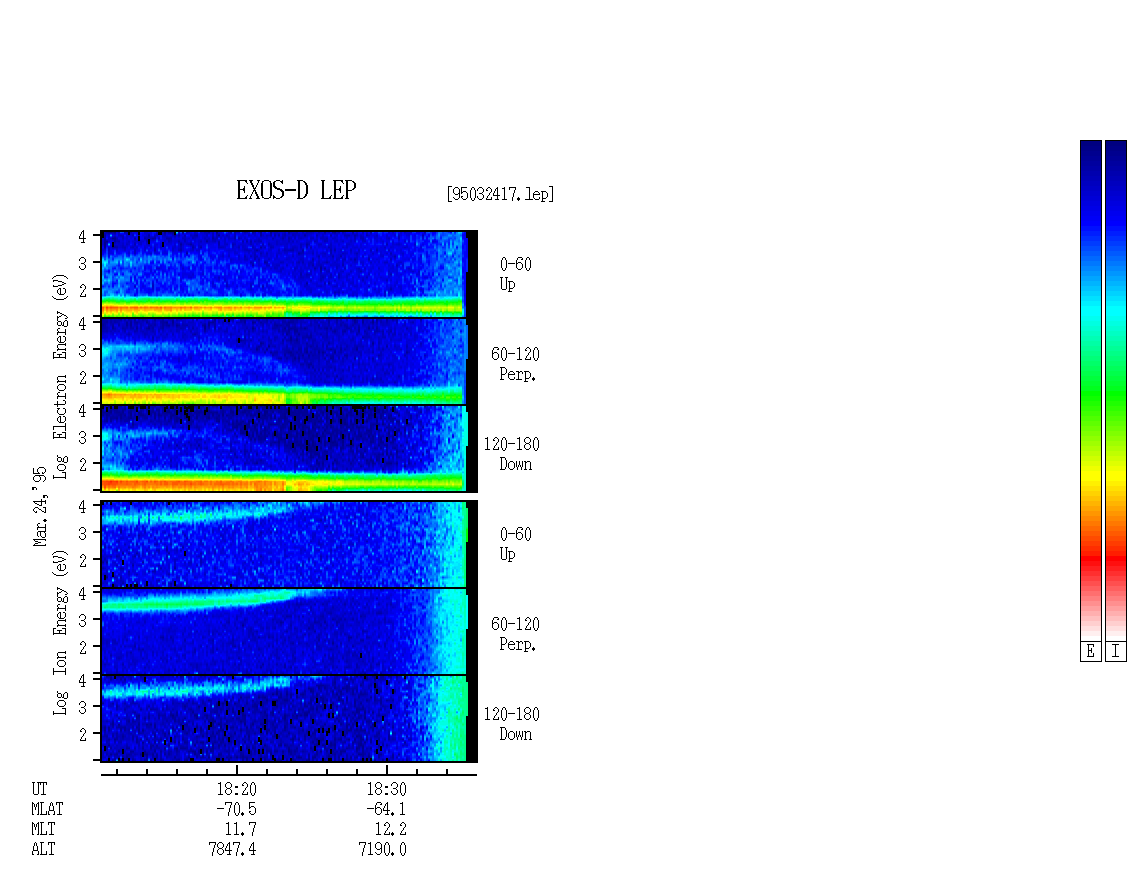Click the electron color bar above E

(x=1090, y=390)
